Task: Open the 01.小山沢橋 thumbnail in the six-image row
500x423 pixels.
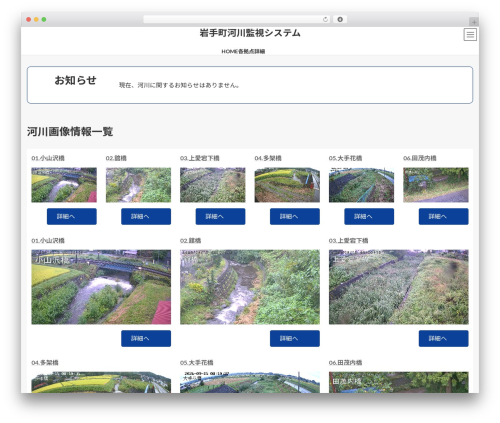Action: click(x=64, y=185)
